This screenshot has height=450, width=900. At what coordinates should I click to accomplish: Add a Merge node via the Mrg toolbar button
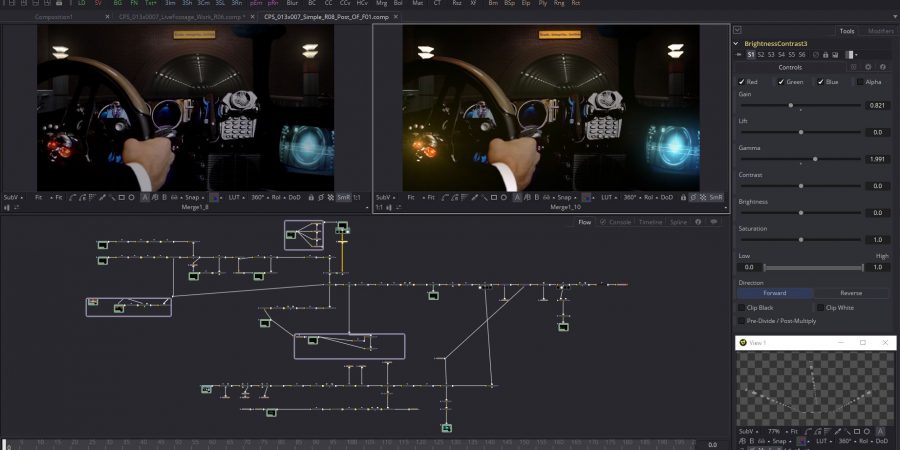pyautogui.click(x=380, y=4)
